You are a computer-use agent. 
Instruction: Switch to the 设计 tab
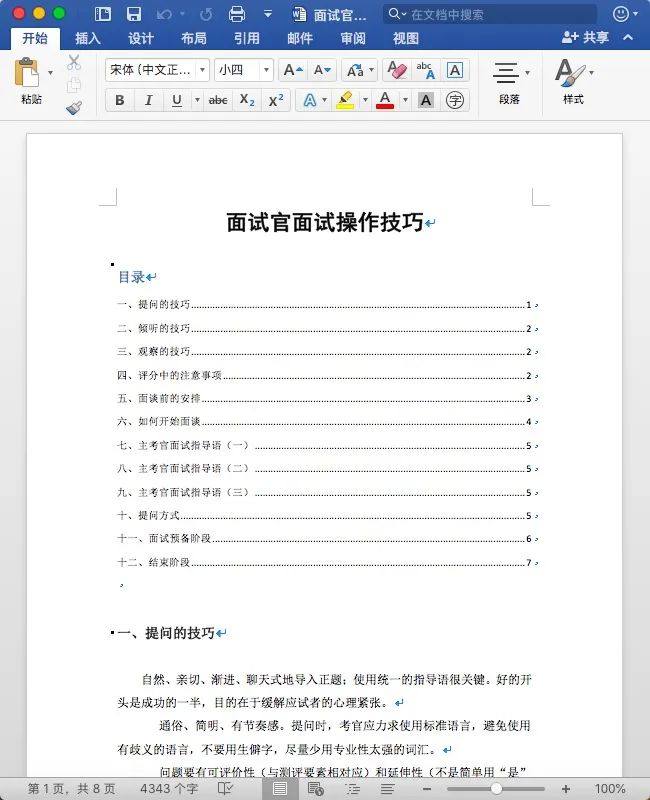141,38
